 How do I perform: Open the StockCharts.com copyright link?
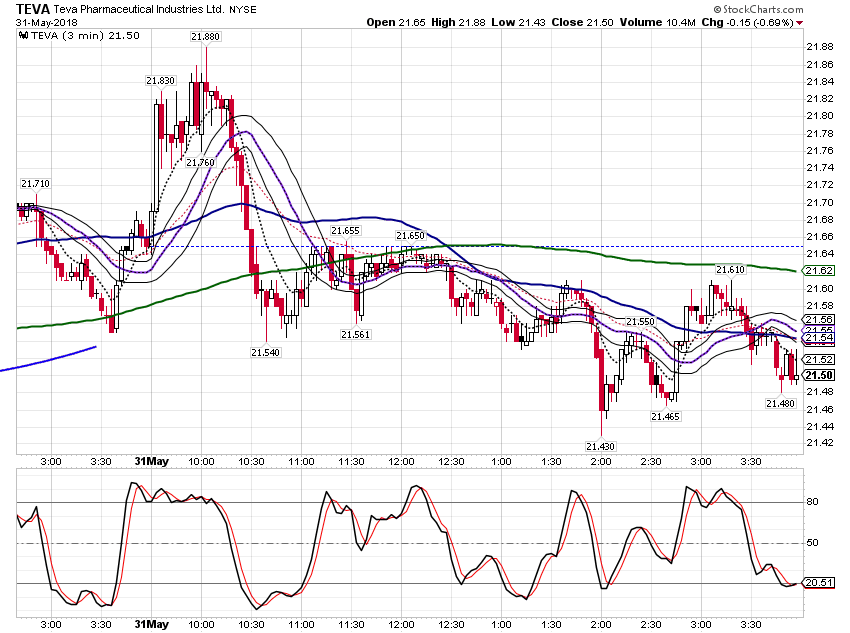click(758, 9)
